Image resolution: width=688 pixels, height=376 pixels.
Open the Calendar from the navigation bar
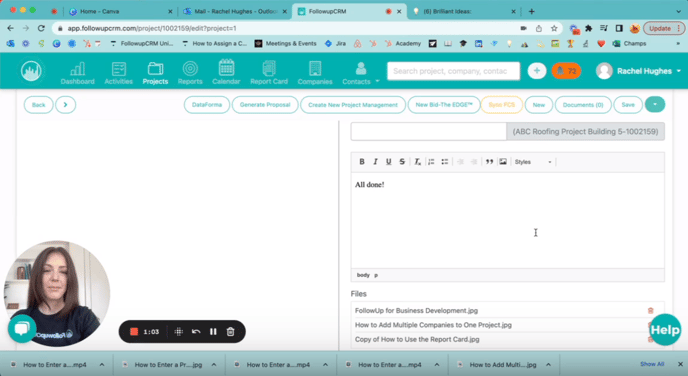tap(226, 72)
